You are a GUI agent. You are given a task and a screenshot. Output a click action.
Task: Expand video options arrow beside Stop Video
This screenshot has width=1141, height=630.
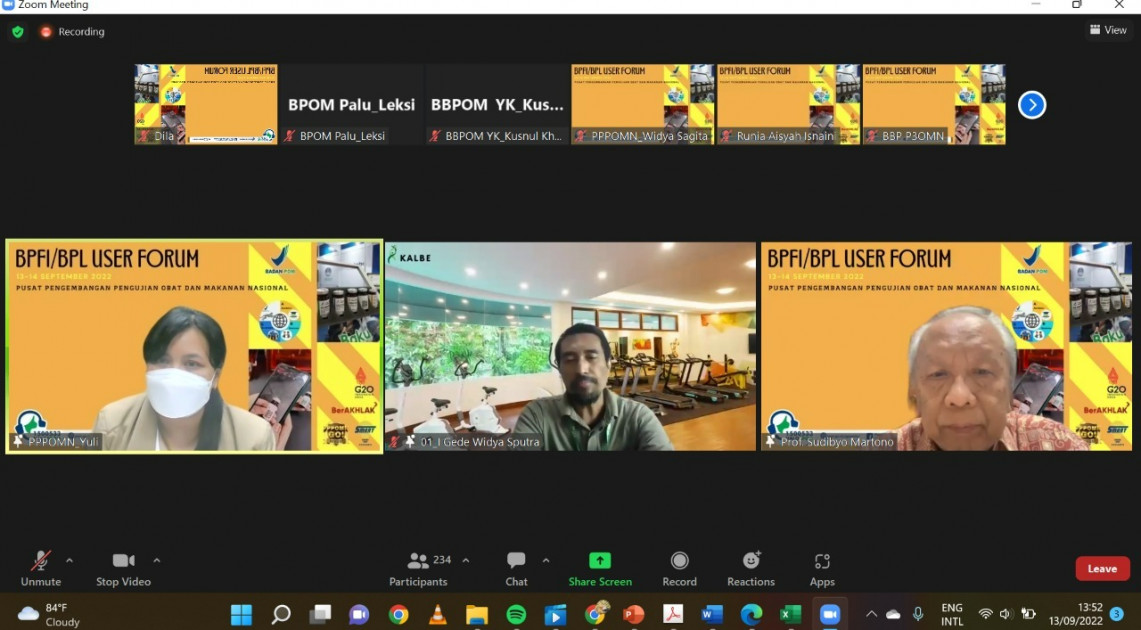157,560
